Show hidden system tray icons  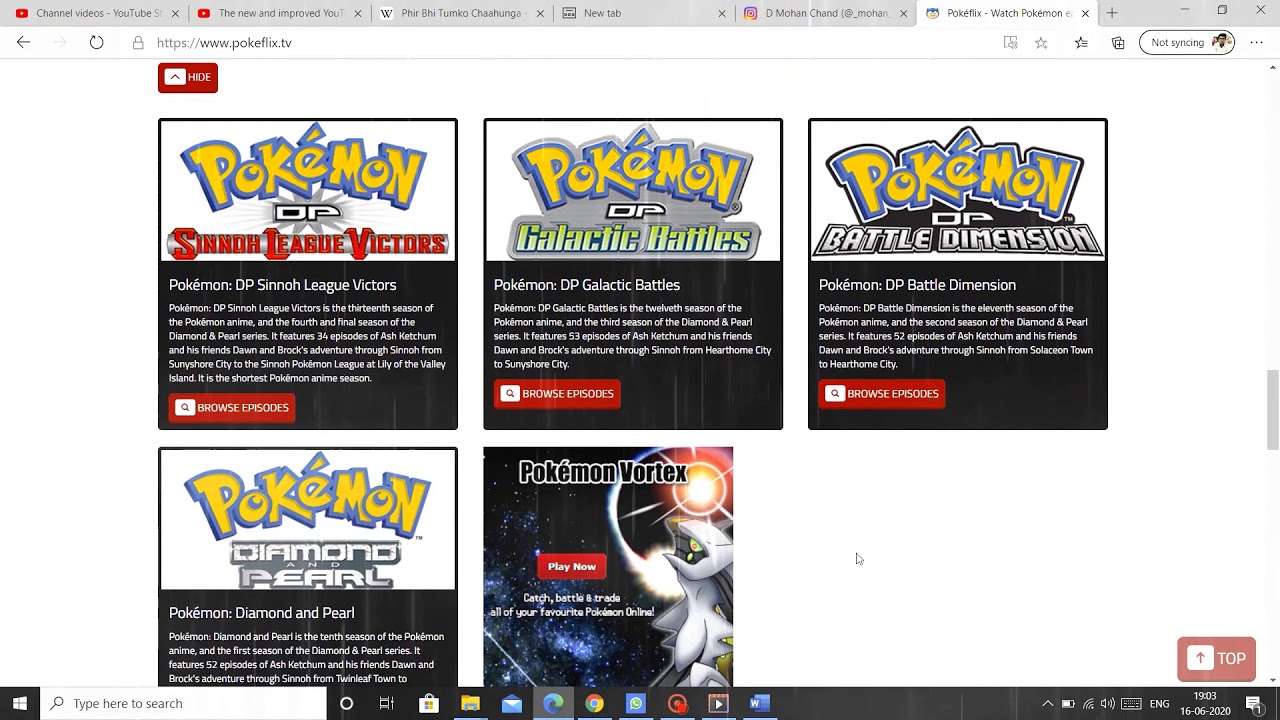pyautogui.click(x=1047, y=703)
